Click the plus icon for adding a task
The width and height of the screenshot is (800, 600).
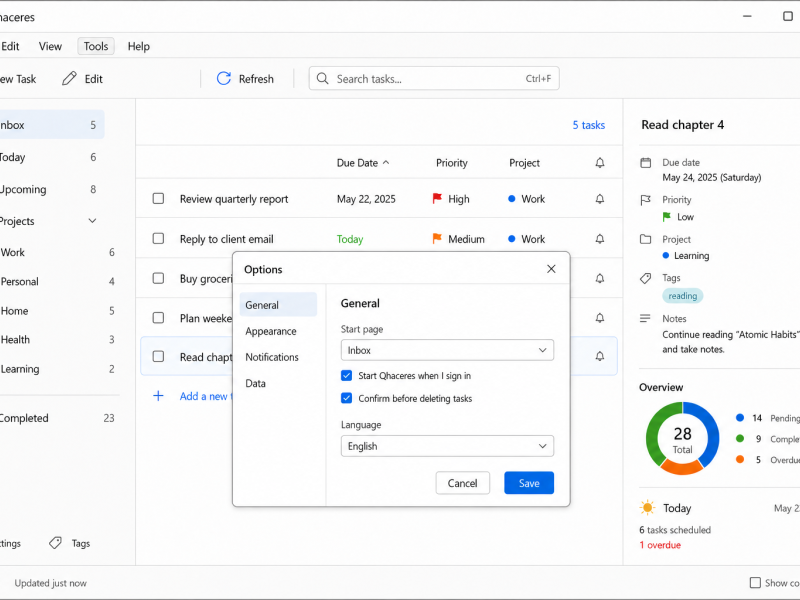(158, 396)
